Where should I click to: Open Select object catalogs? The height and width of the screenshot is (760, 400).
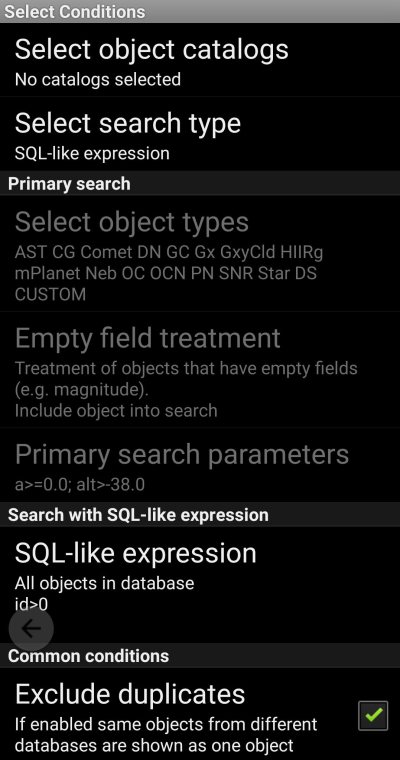tap(200, 60)
